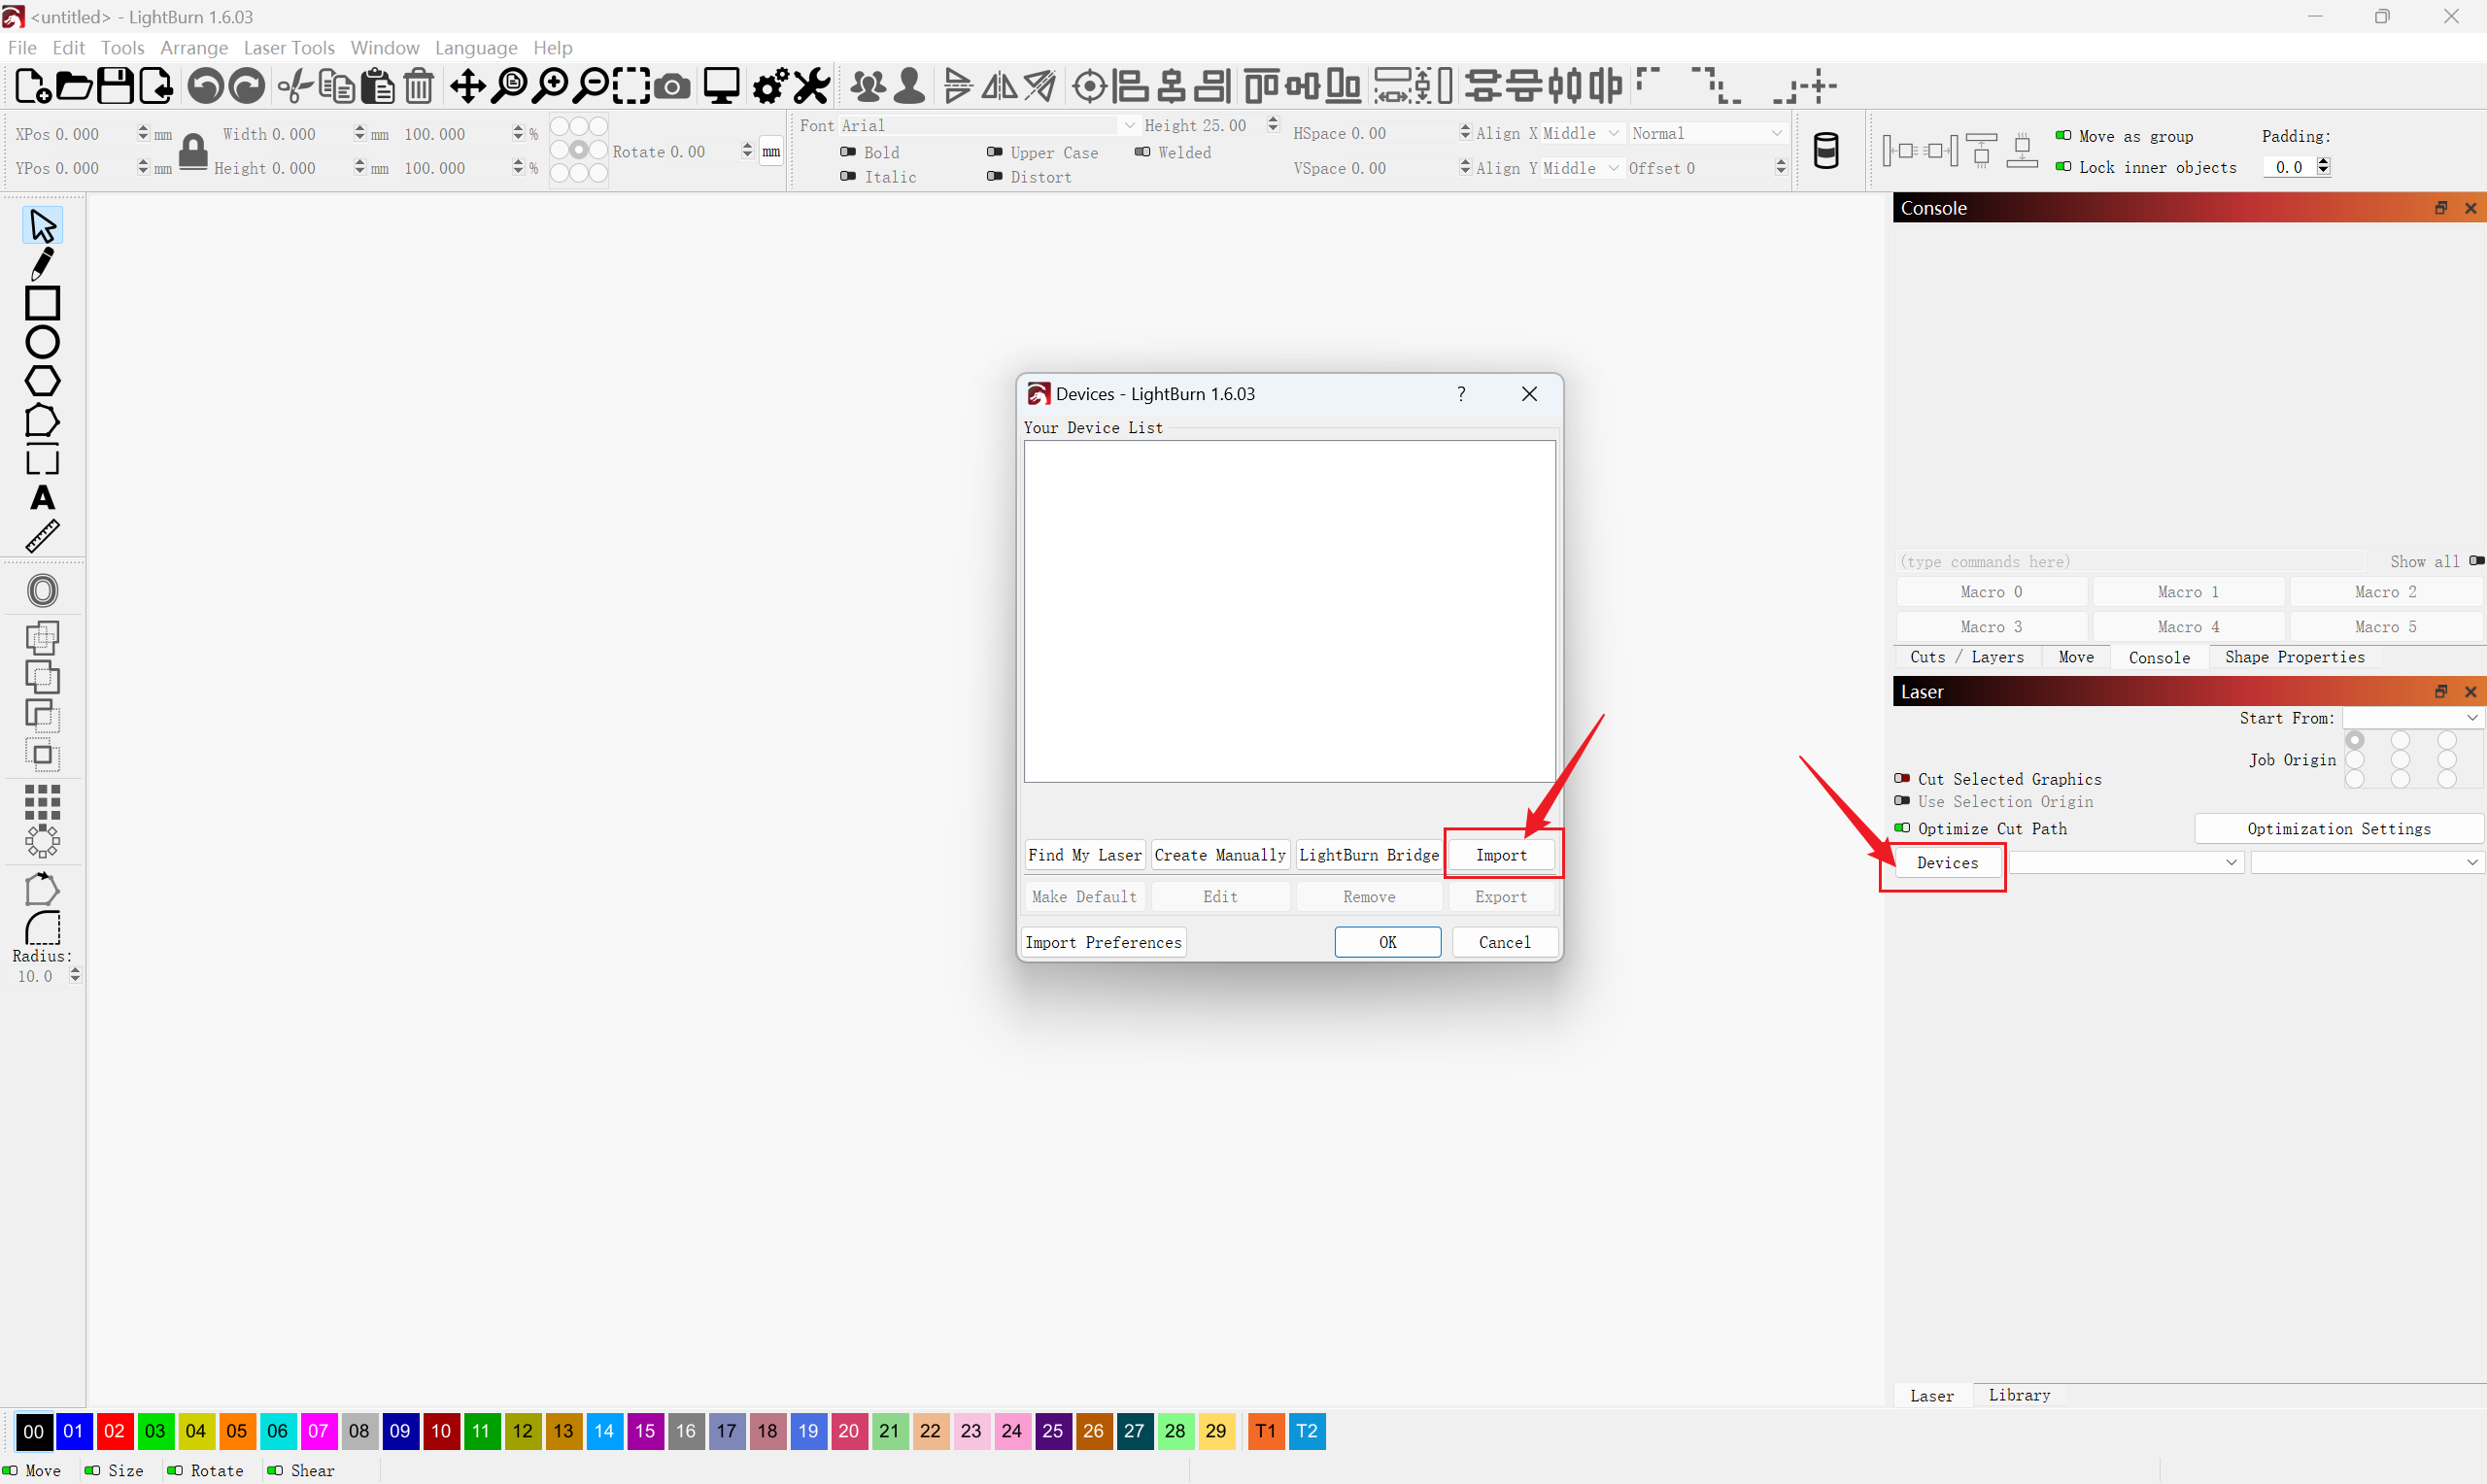Click LightBurn Bridge button
The image size is (2487, 1484).
click(x=1368, y=855)
